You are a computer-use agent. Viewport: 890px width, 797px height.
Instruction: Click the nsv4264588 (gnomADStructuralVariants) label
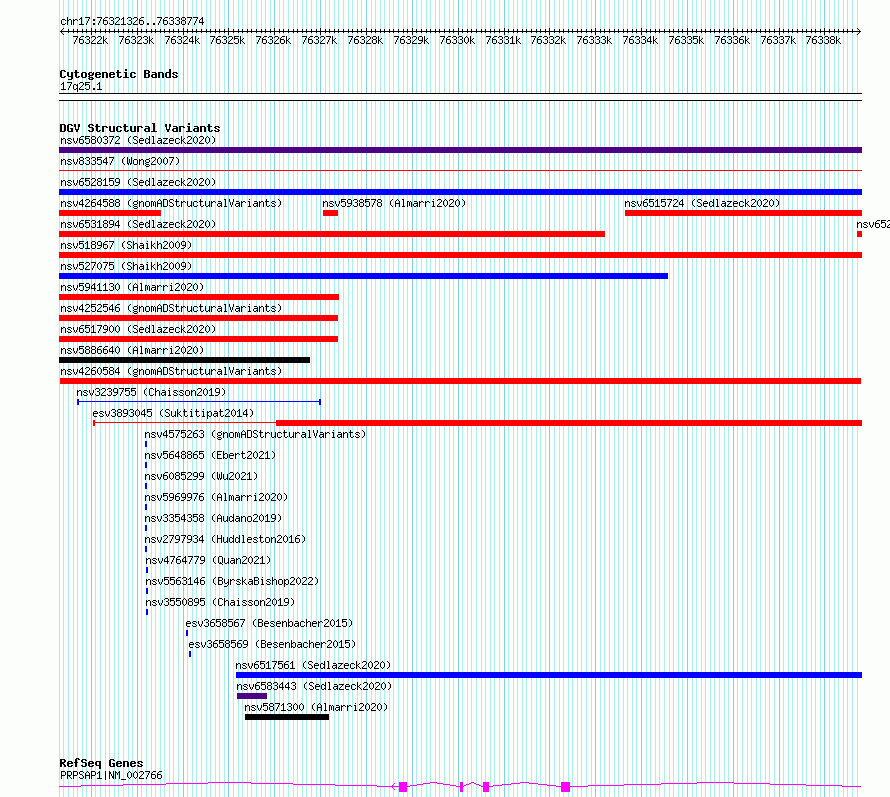coord(171,203)
